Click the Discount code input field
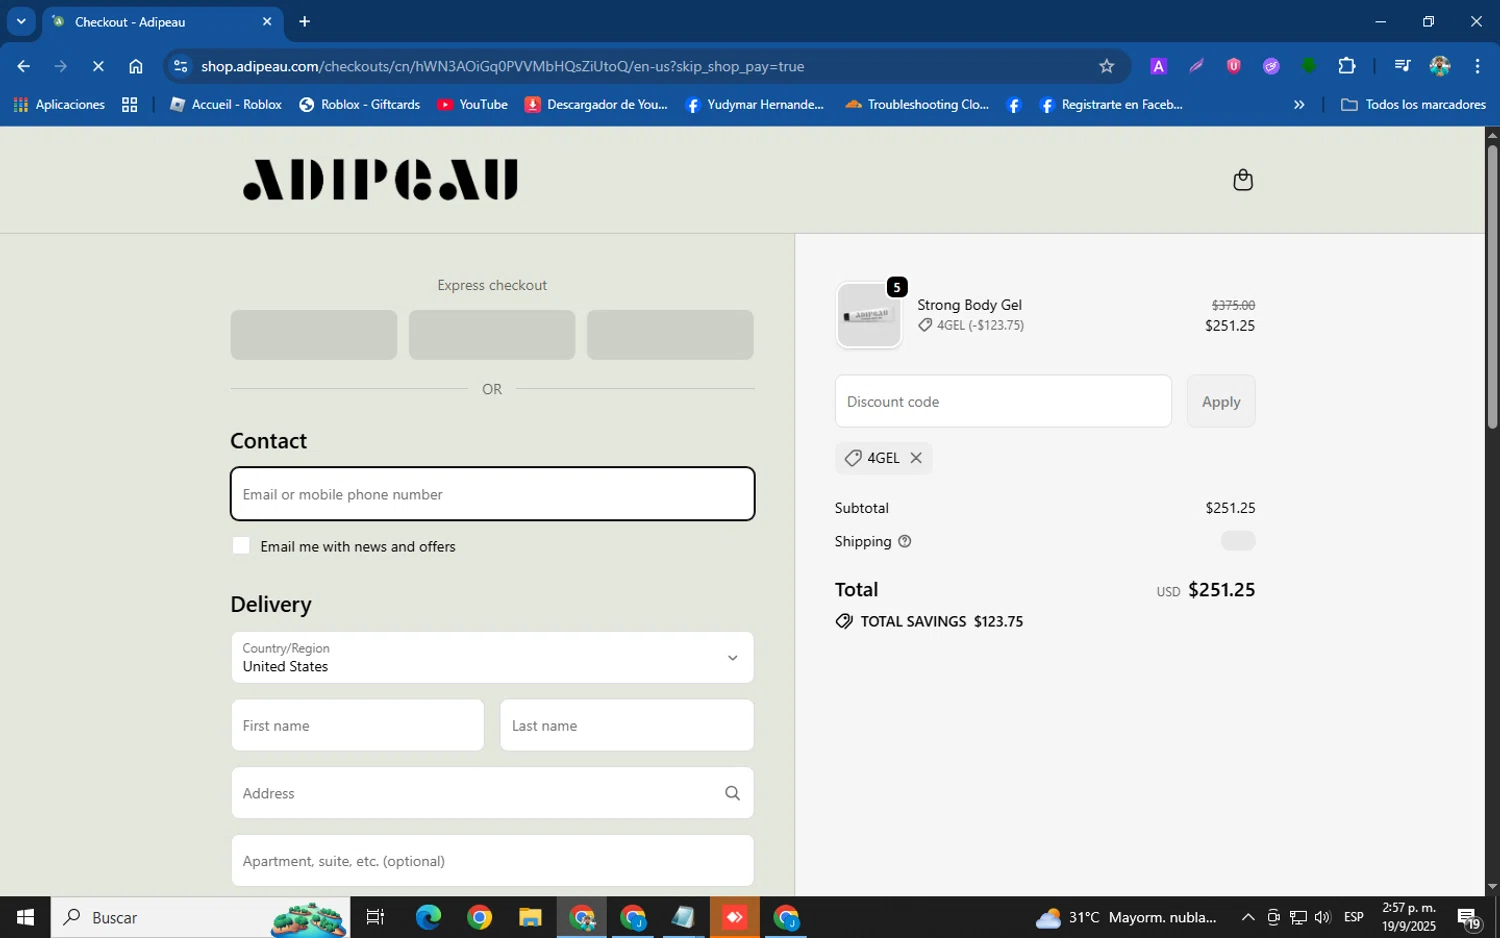 pos(1003,401)
